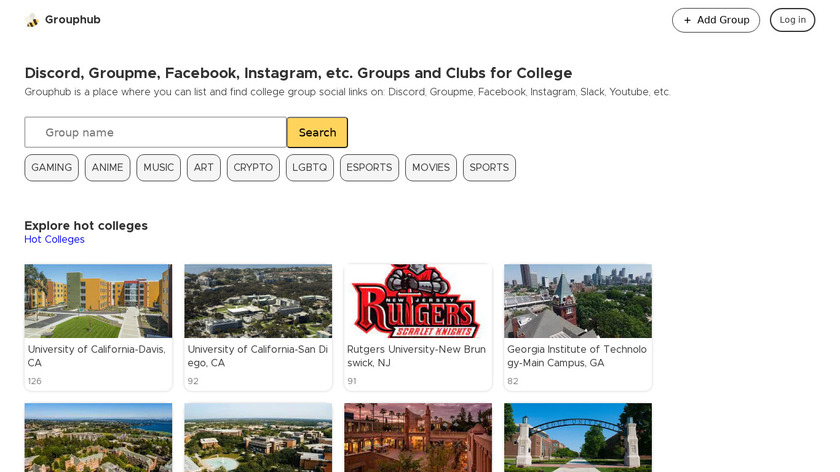
Task: Select the GAMING category tag
Action: [51, 168]
